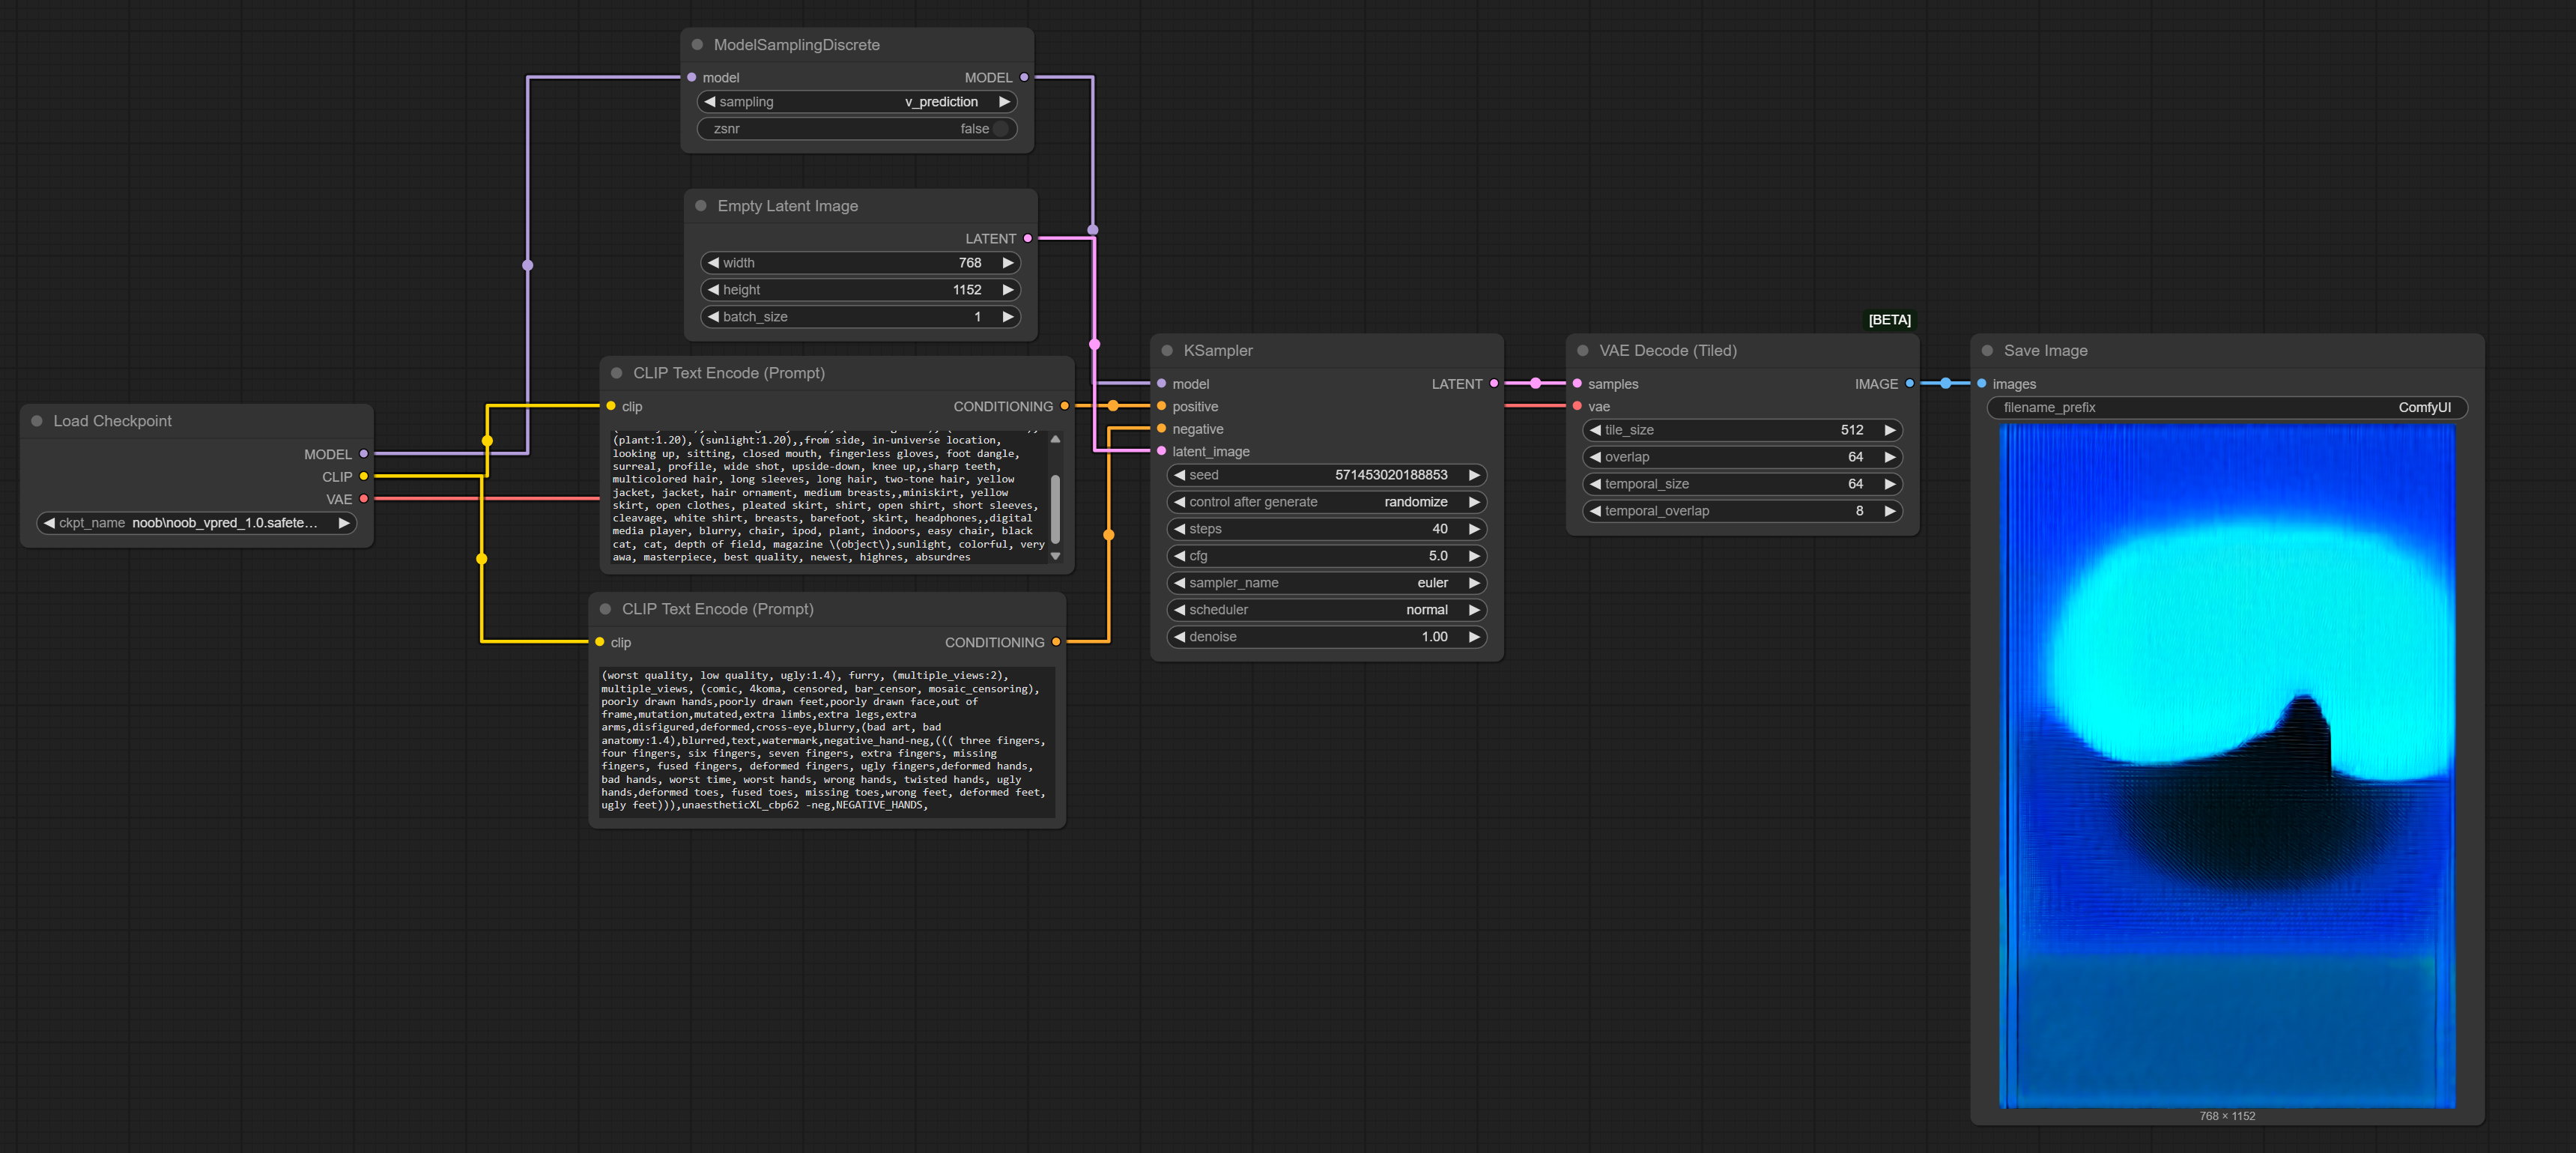This screenshot has width=2576, height=1153.
Task: Increase overlap value with right arrow
Action: 1890,457
